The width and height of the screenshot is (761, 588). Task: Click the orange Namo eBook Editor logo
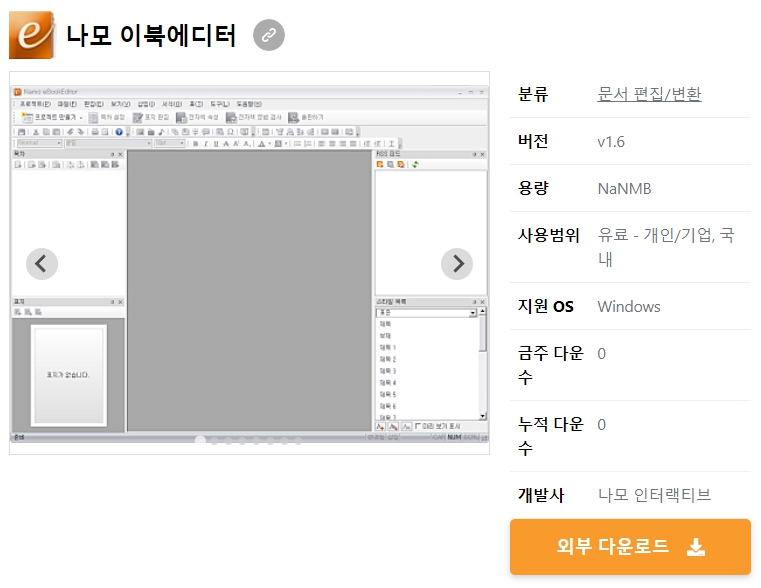click(x=32, y=35)
